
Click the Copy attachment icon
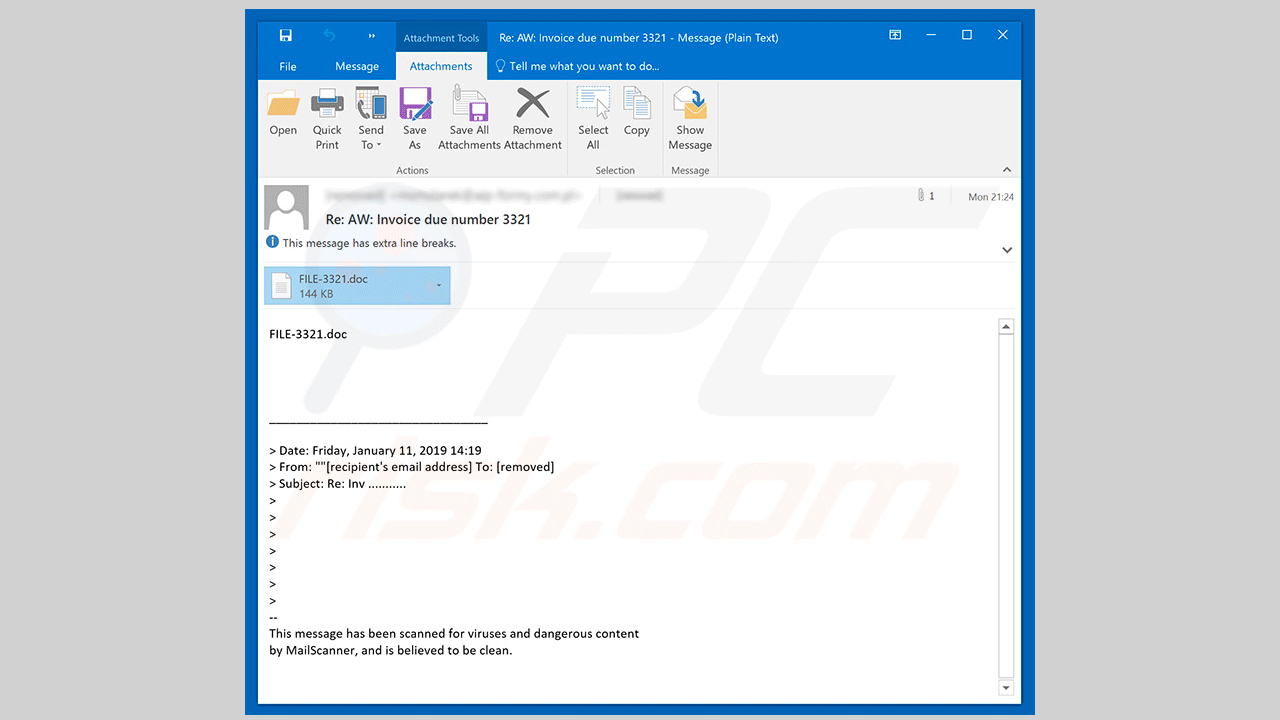point(636,104)
